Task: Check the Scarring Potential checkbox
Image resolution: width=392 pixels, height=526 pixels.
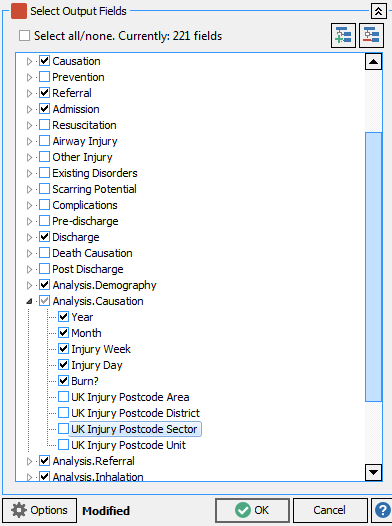Action: (x=45, y=189)
